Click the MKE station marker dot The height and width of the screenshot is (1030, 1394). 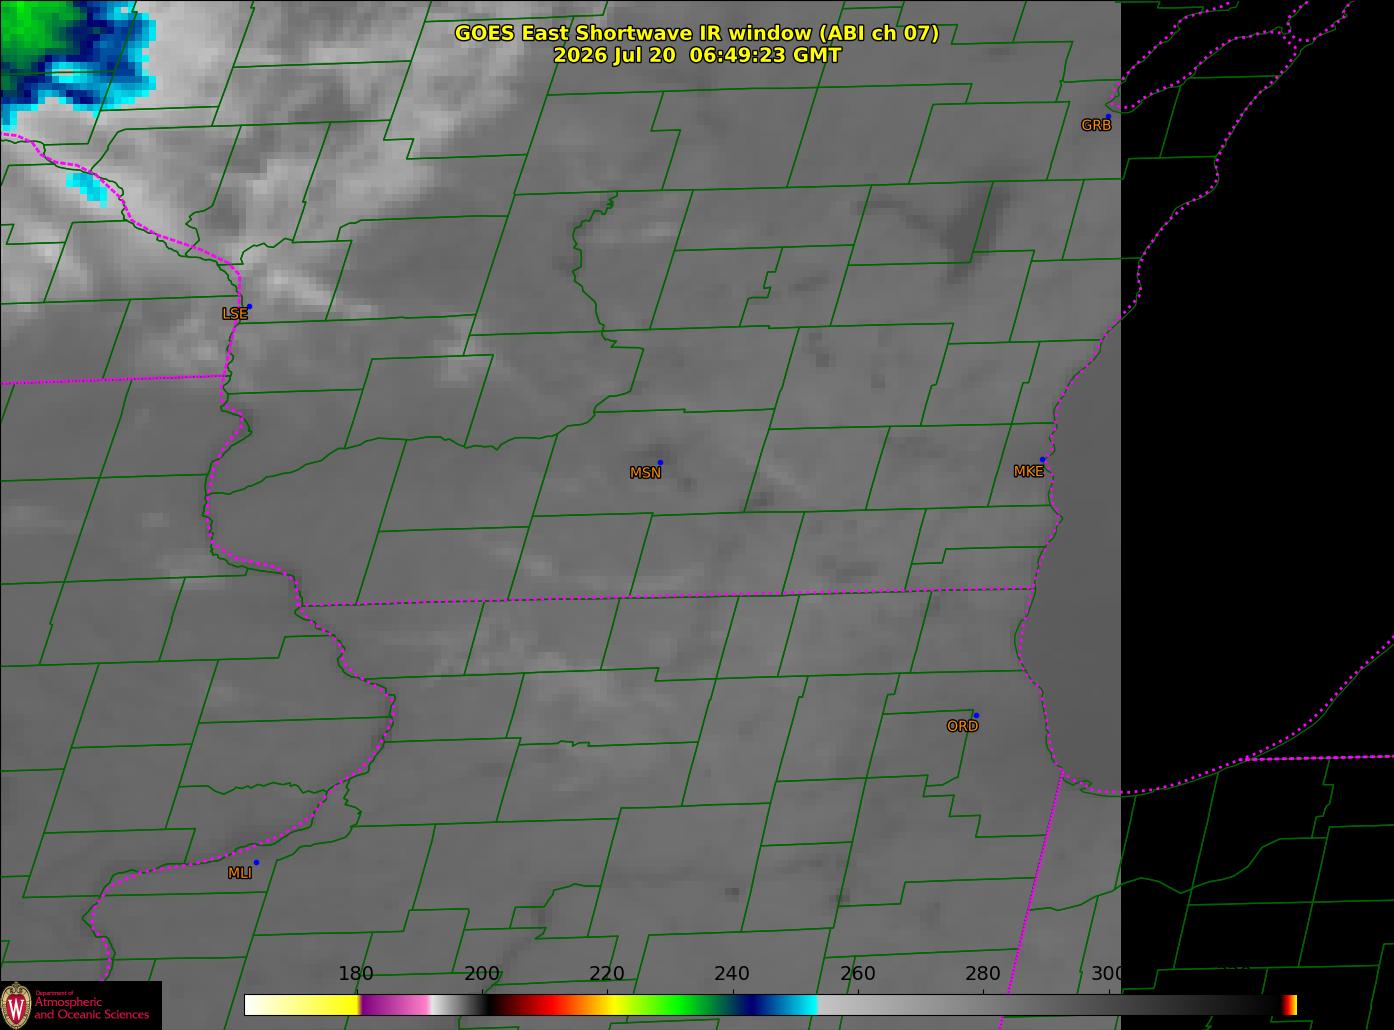(x=1042, y=460)
